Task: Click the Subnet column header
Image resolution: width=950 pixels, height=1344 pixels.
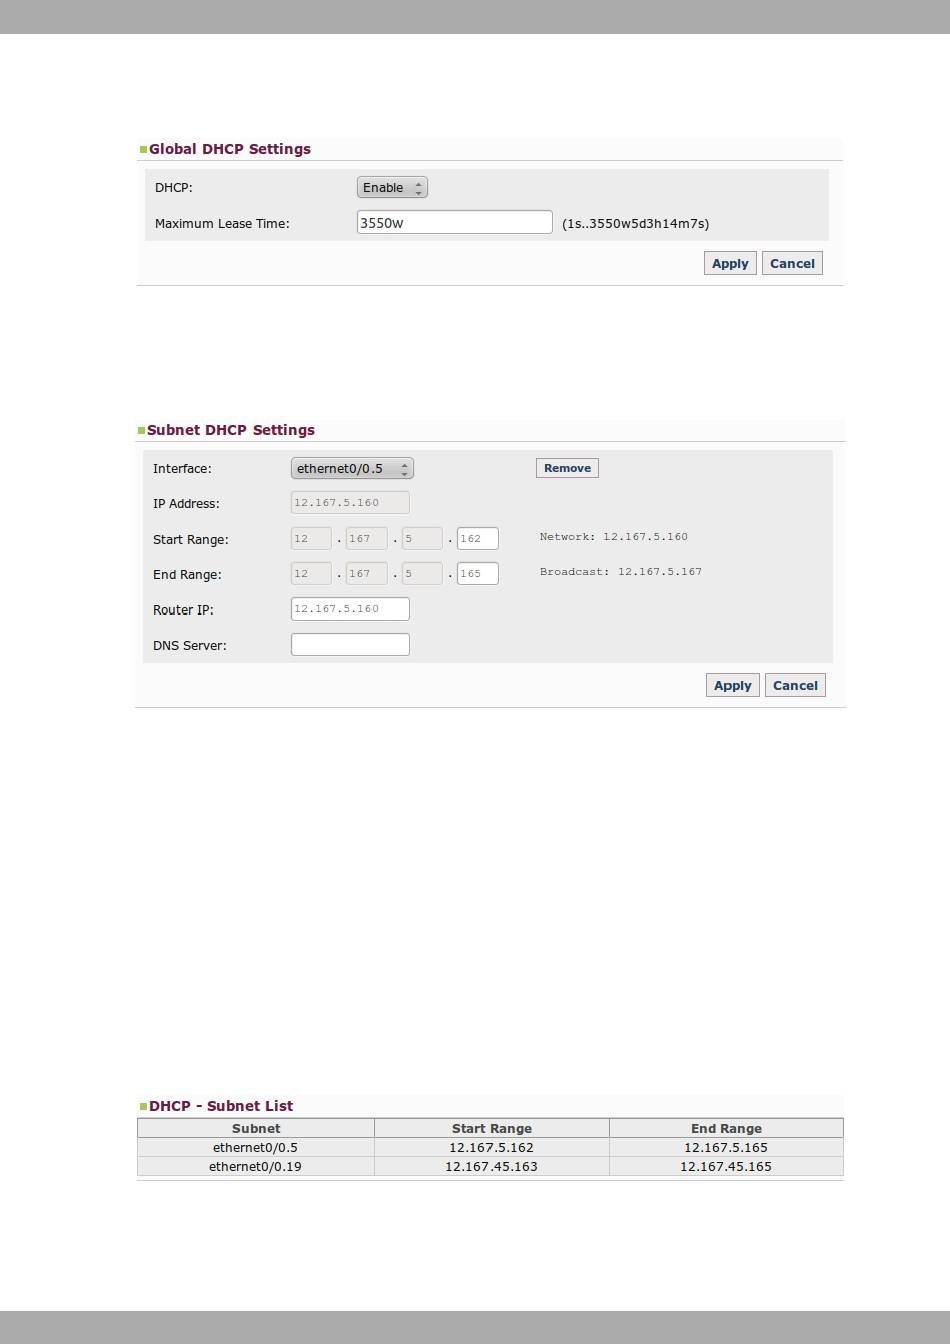Action: point(256,1128)
